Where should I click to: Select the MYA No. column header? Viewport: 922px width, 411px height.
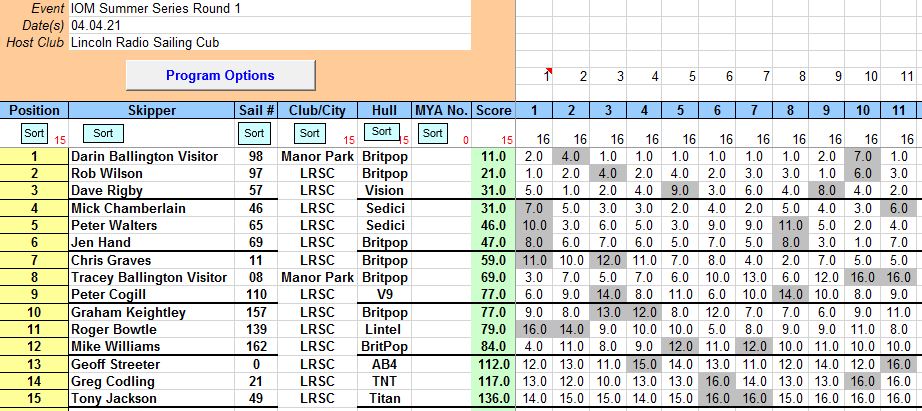441,110
